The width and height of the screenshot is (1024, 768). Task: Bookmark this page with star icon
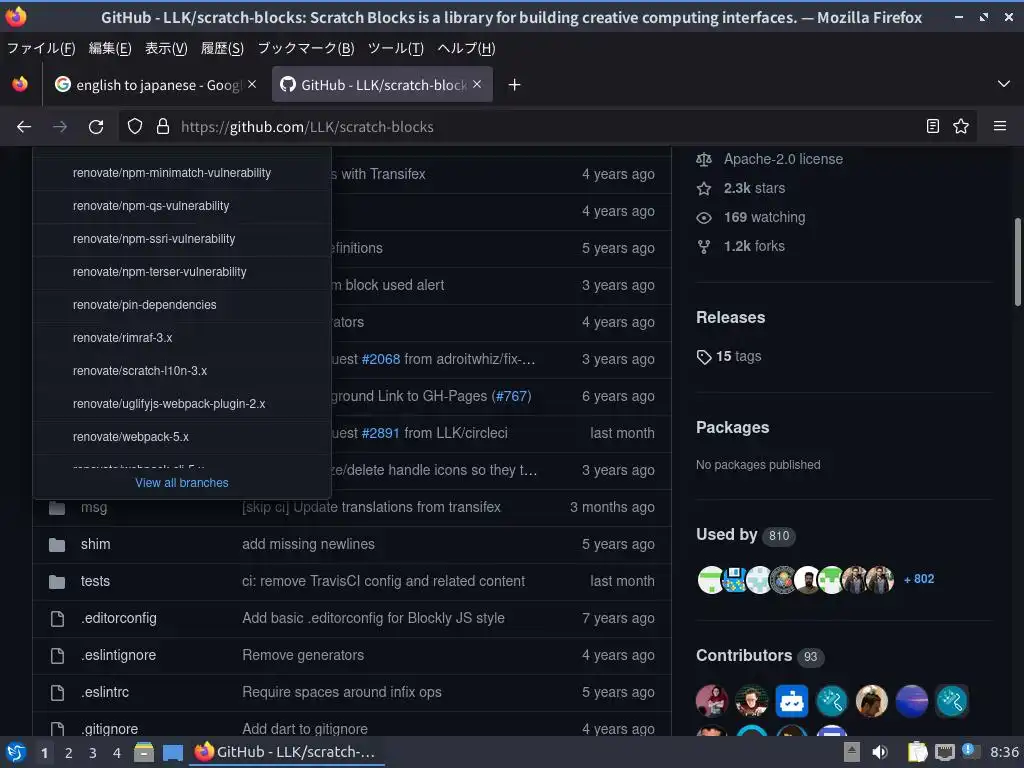pyautogui.click(x=961, y=126)
